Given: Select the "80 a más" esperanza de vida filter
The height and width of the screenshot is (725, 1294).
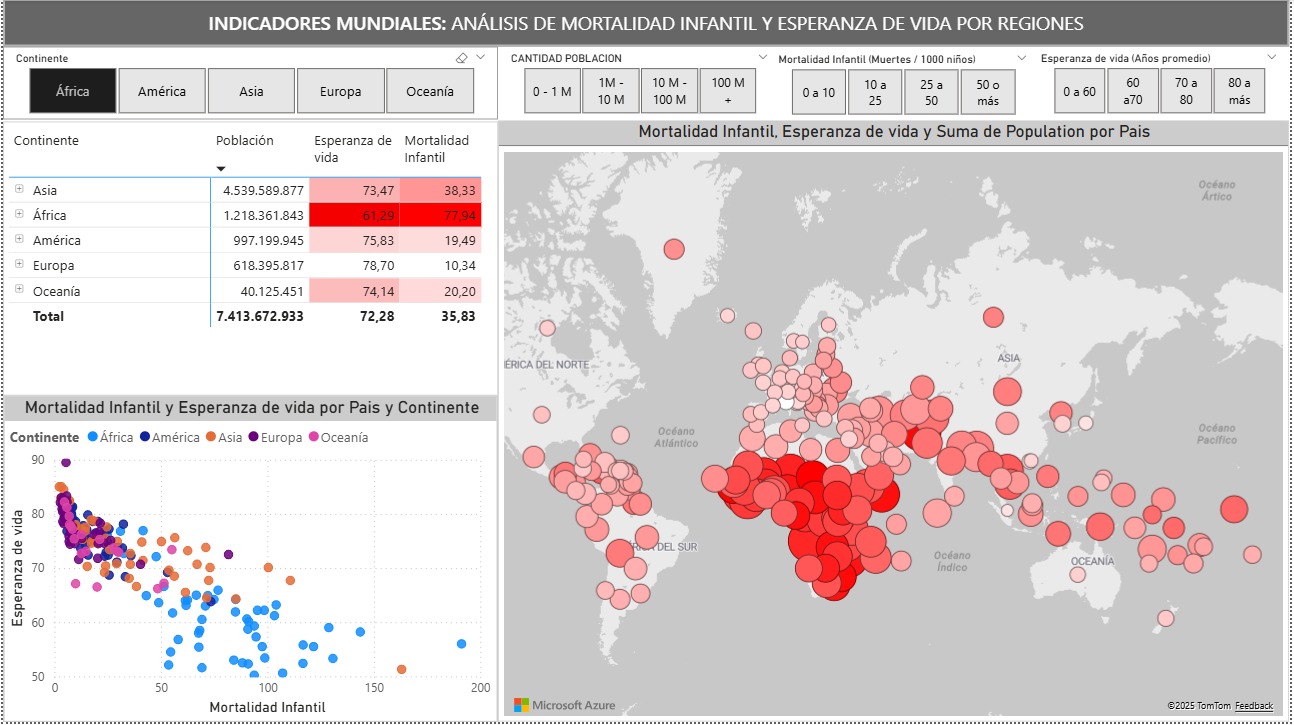Looking at the screenshot, I should click(x=1239, y=91).
